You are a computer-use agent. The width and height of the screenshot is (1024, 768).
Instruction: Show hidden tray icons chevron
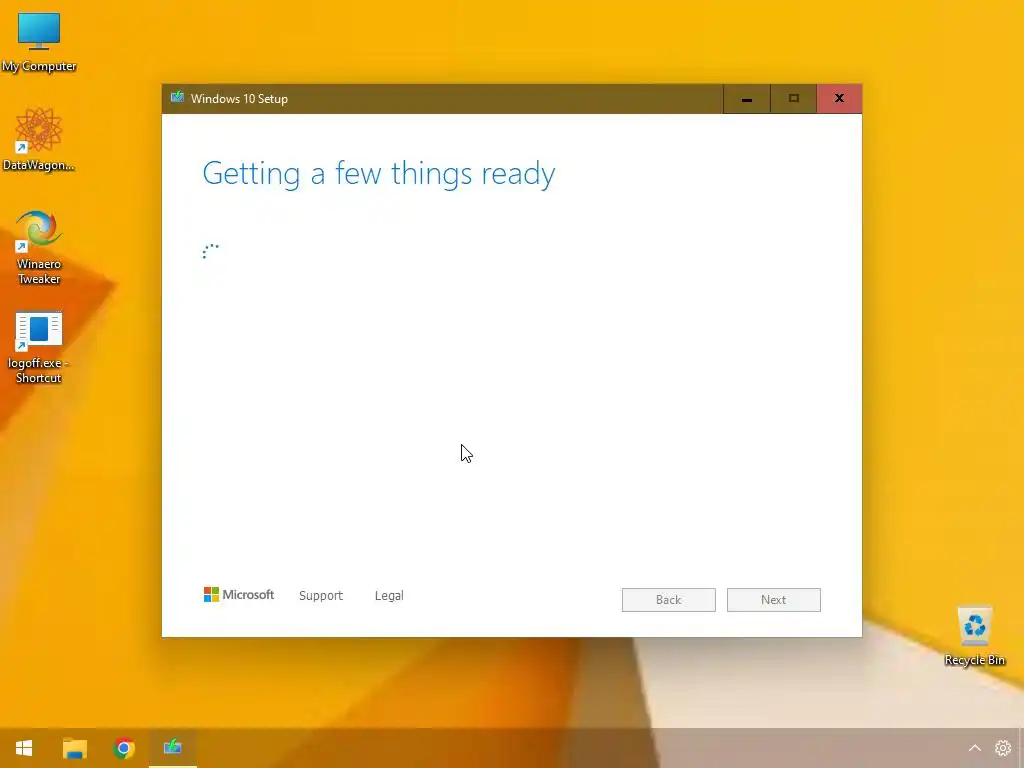(974, 748)
